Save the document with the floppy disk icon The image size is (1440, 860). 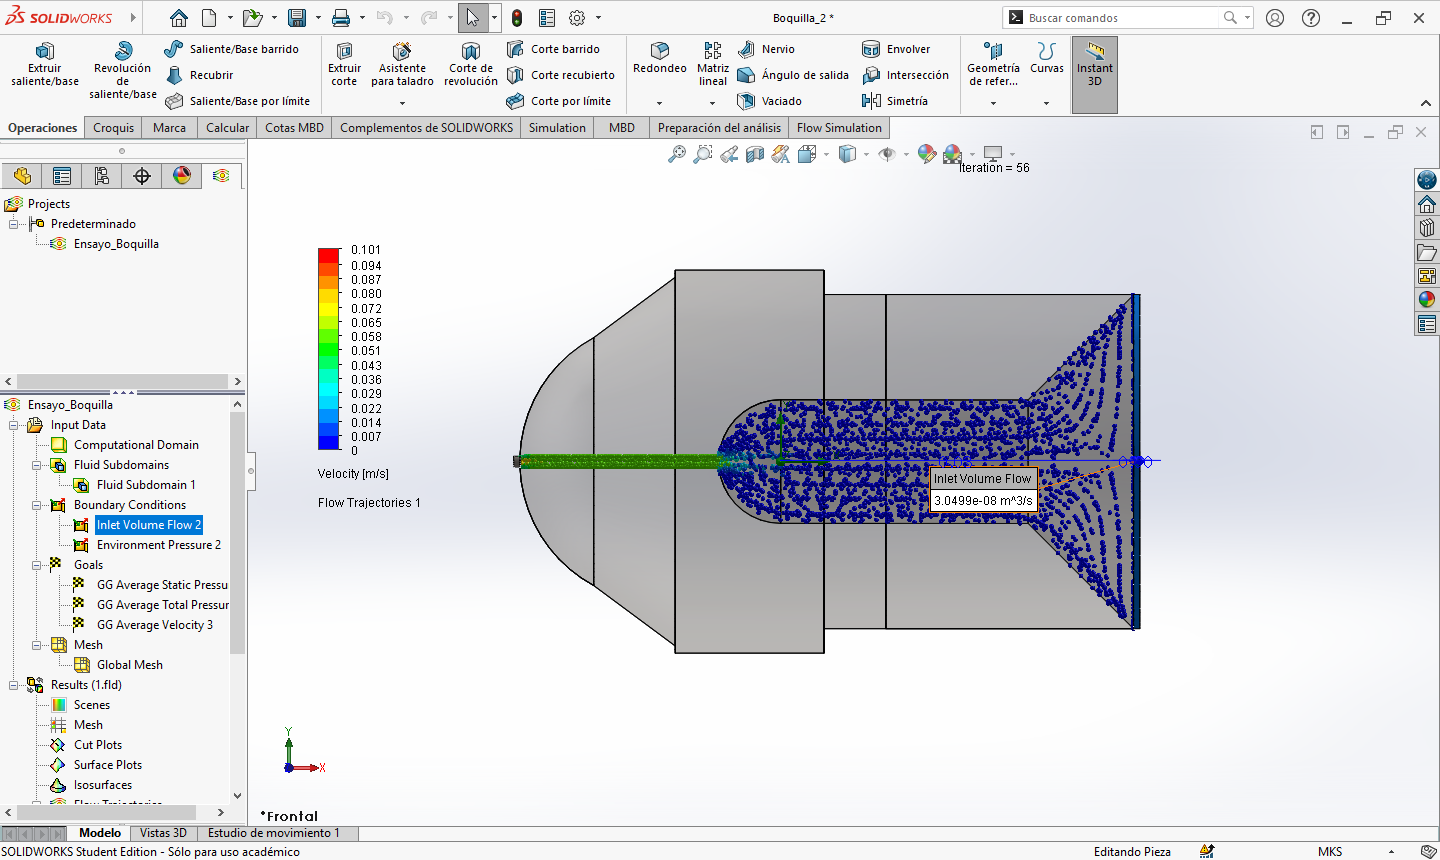[x=297, y=18]
